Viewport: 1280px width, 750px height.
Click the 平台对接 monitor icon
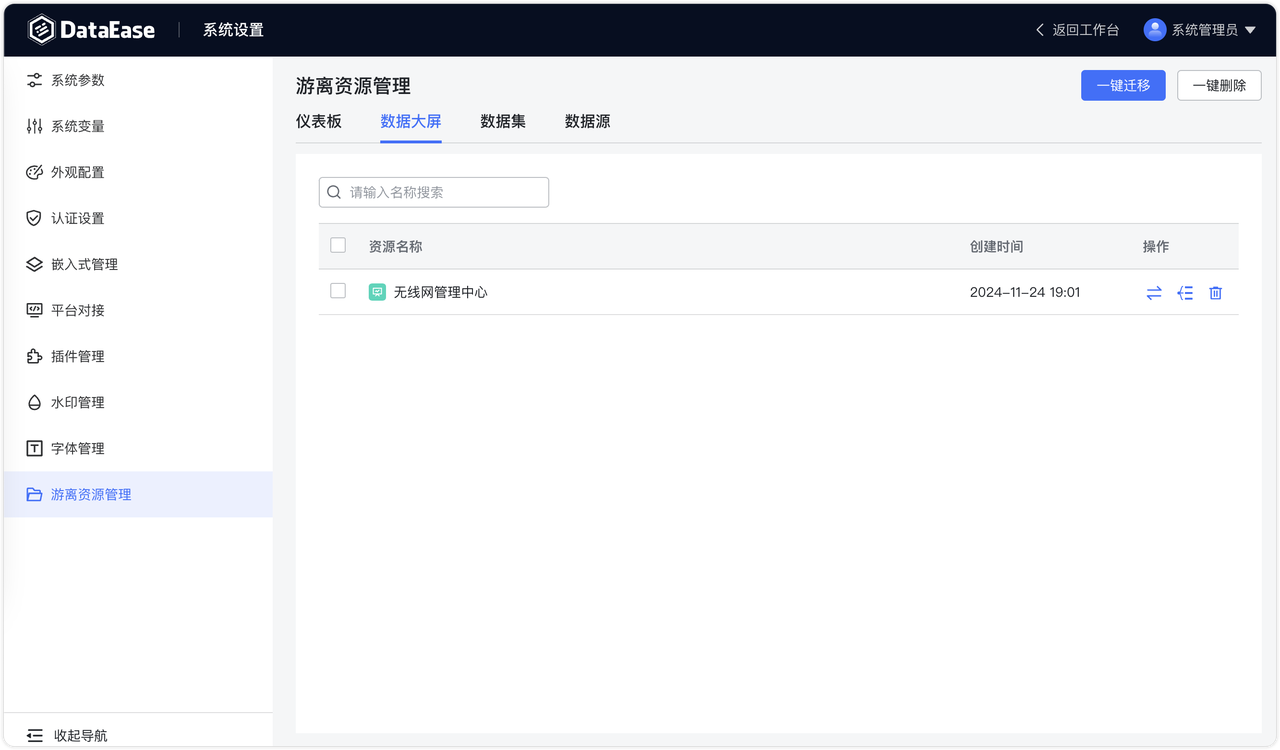pos(34,310)
